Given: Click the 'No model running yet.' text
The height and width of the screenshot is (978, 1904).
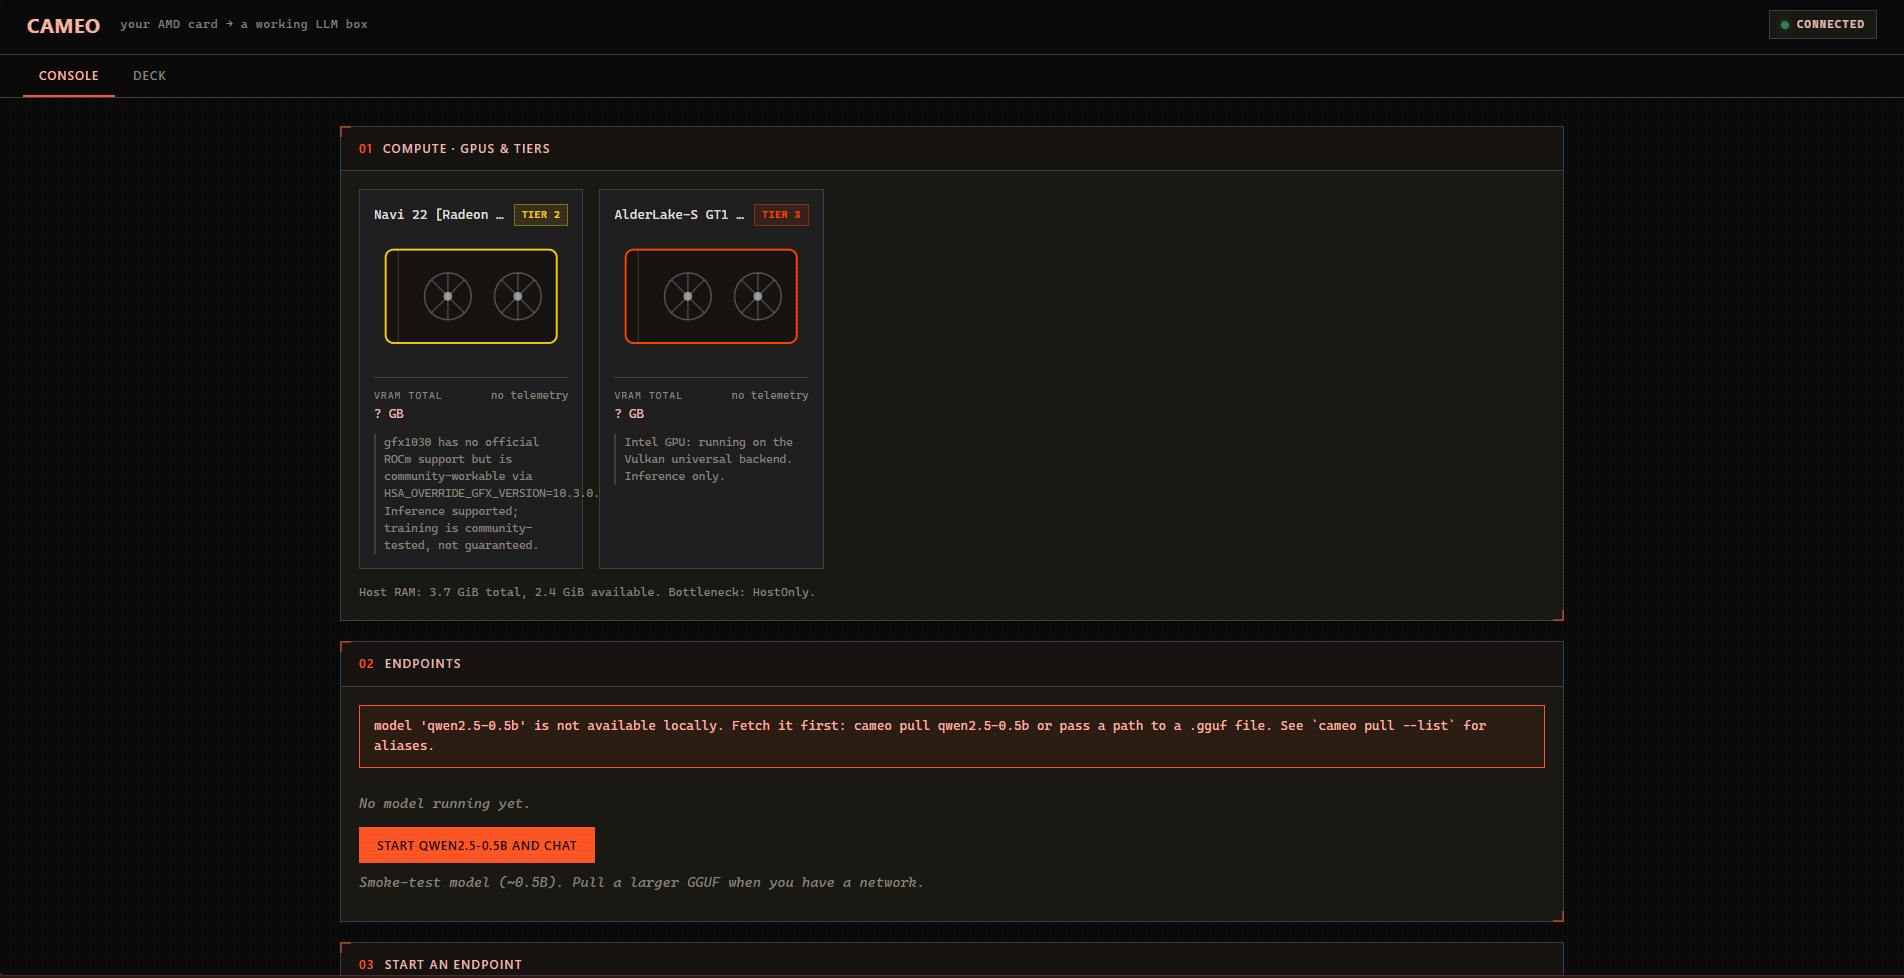Looking at the screenshot, I should (444, 804).
